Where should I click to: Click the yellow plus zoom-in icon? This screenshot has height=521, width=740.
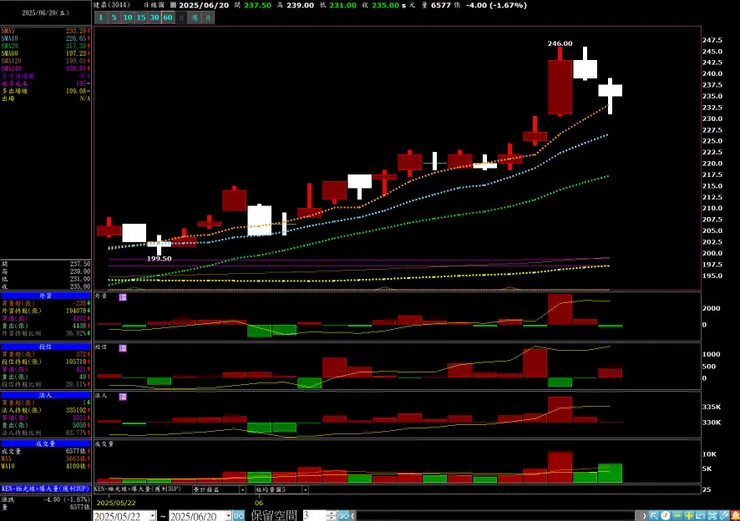click(x=689, y=515)
